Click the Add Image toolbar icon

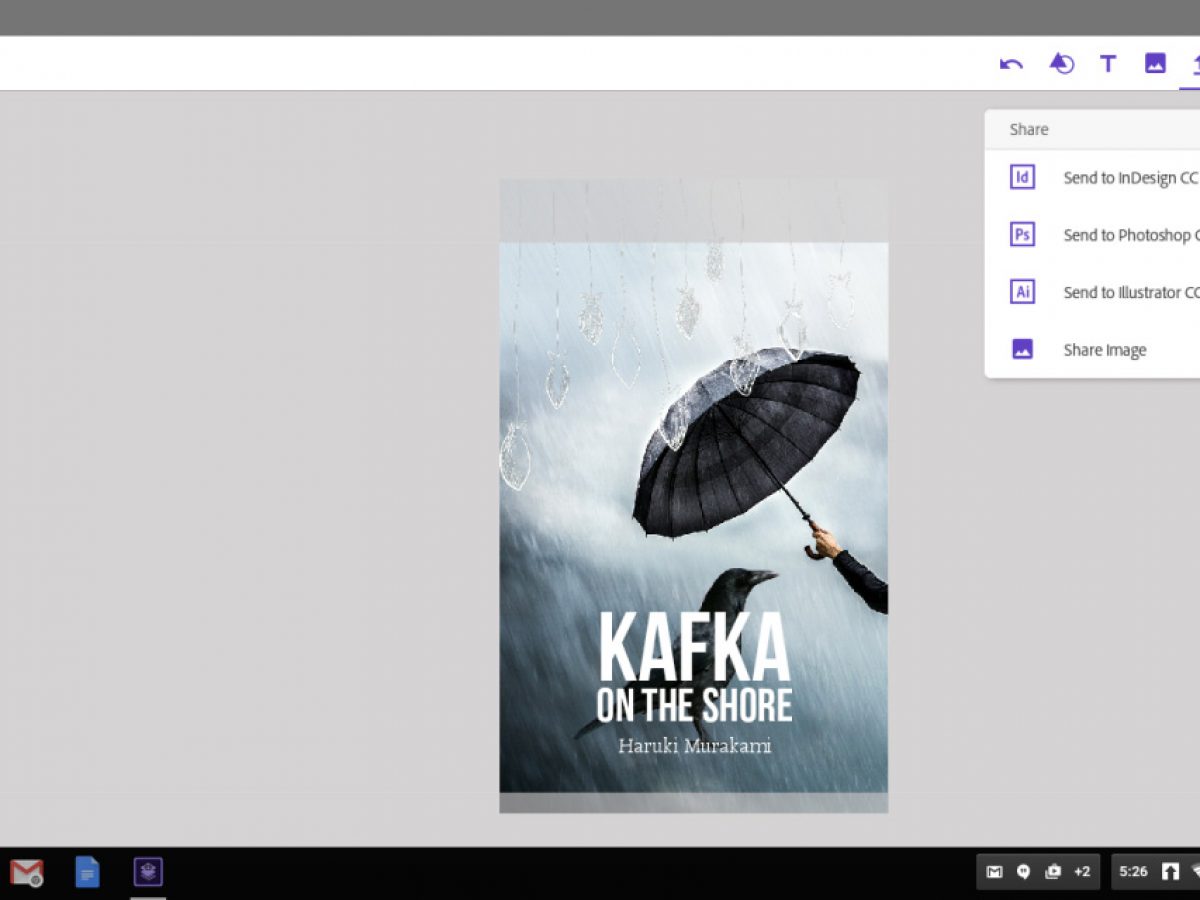pos(1155,64)
